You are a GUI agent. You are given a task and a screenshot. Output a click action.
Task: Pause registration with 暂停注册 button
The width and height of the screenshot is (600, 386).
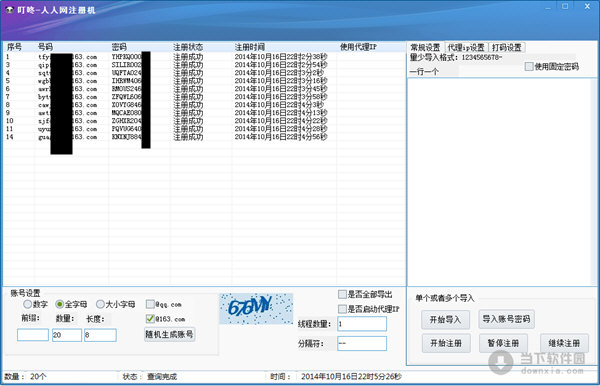(503, 343)
